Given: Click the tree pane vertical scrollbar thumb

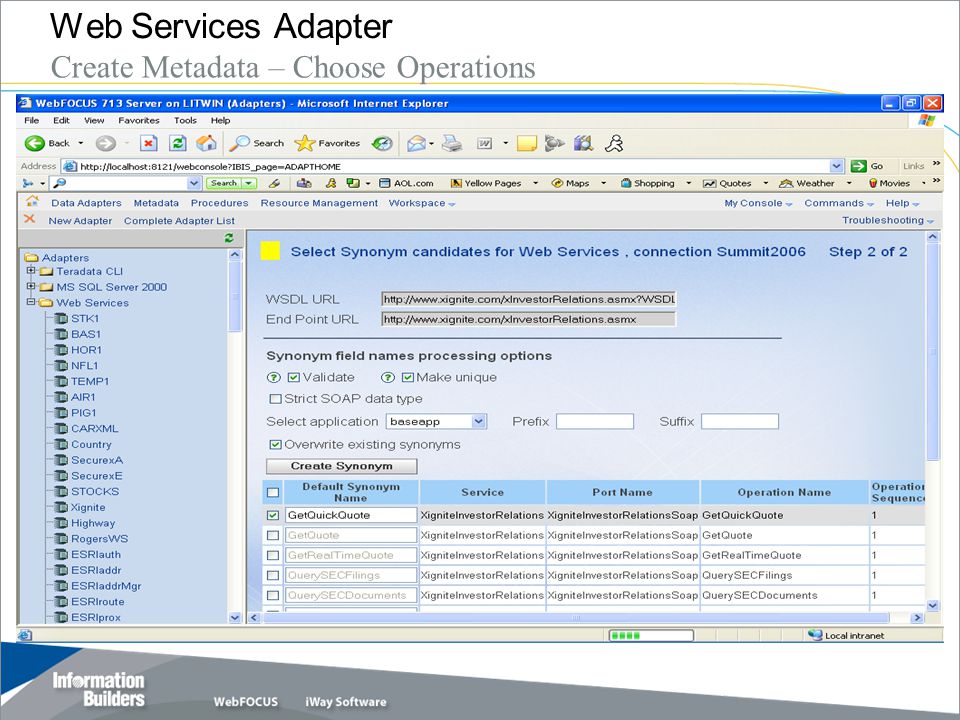Looking at the screenshot, I should tap(235, 295).
